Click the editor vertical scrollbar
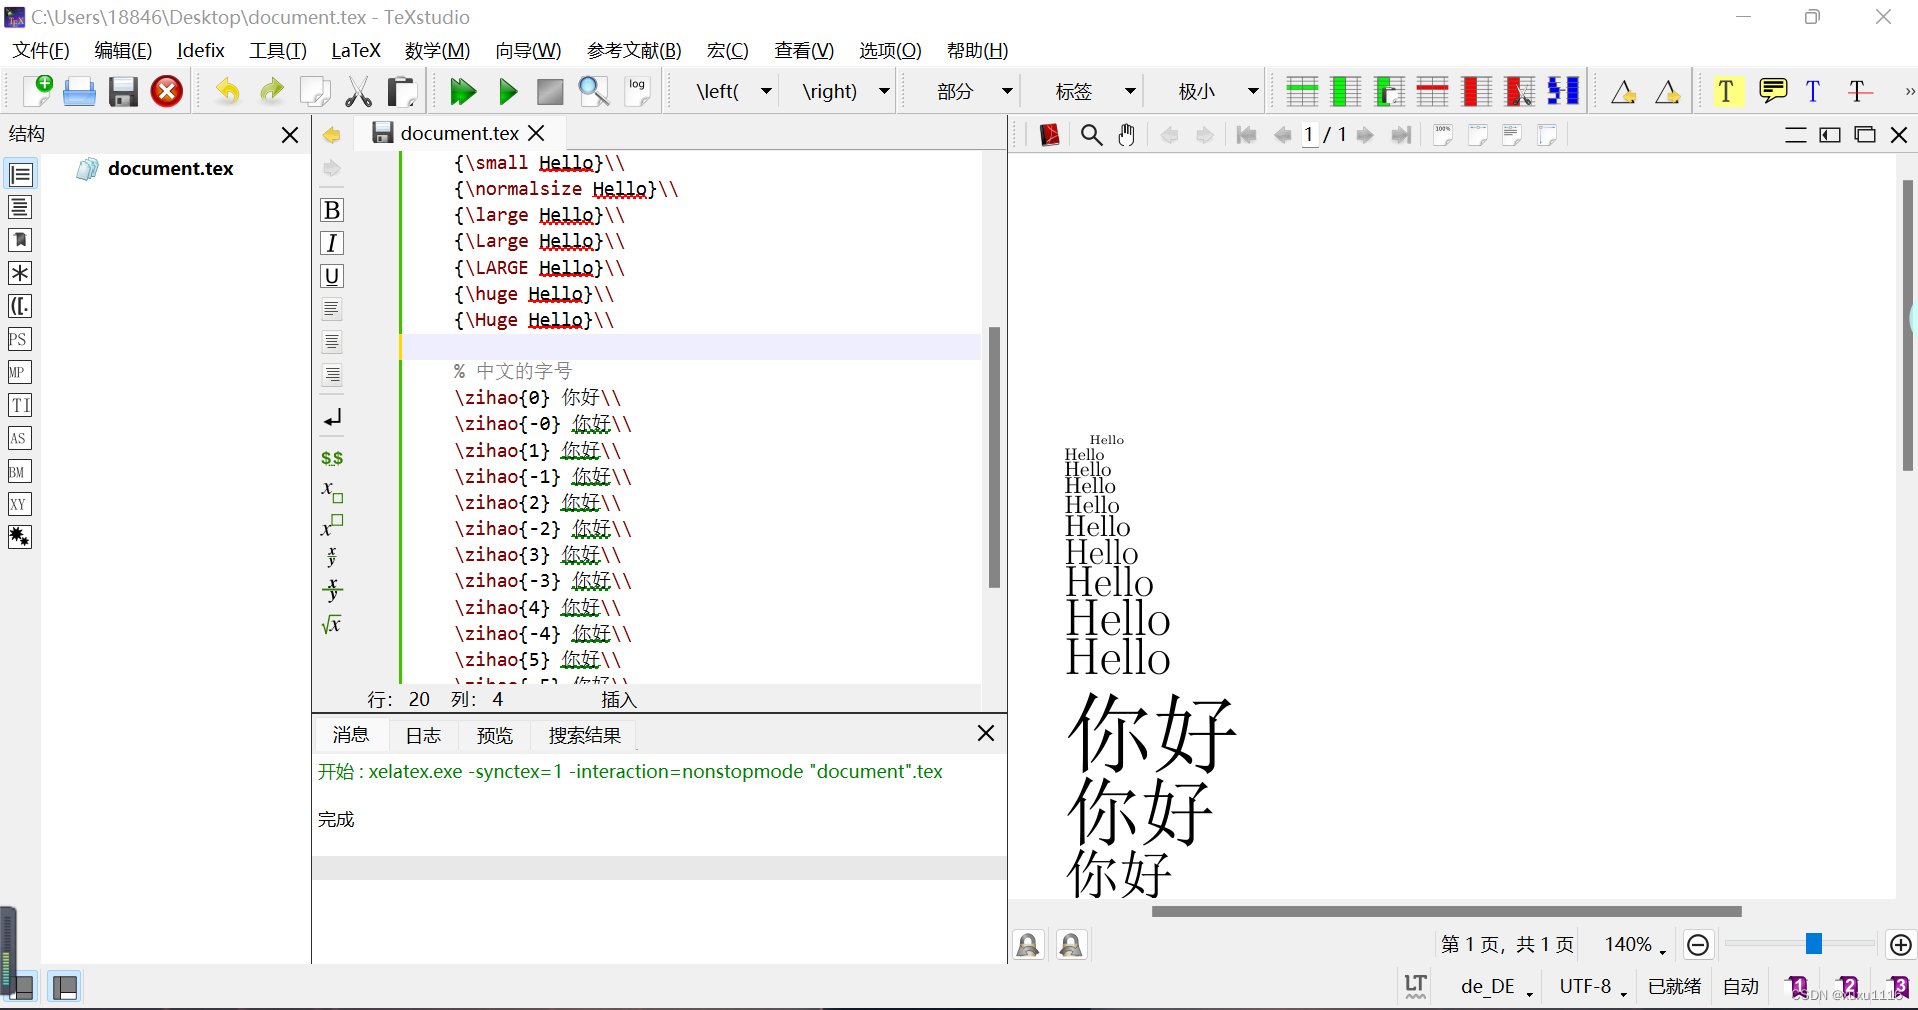This screenshot has height=1010, width=1918. tap(994, 457)
